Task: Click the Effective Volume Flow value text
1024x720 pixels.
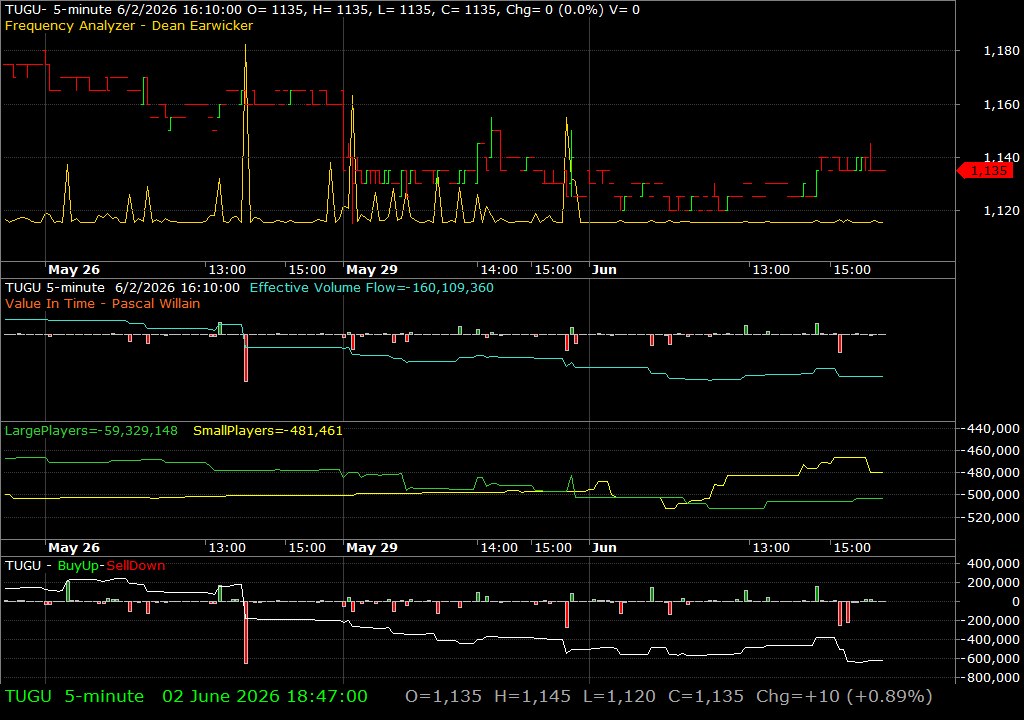Action: coord(372,287)
